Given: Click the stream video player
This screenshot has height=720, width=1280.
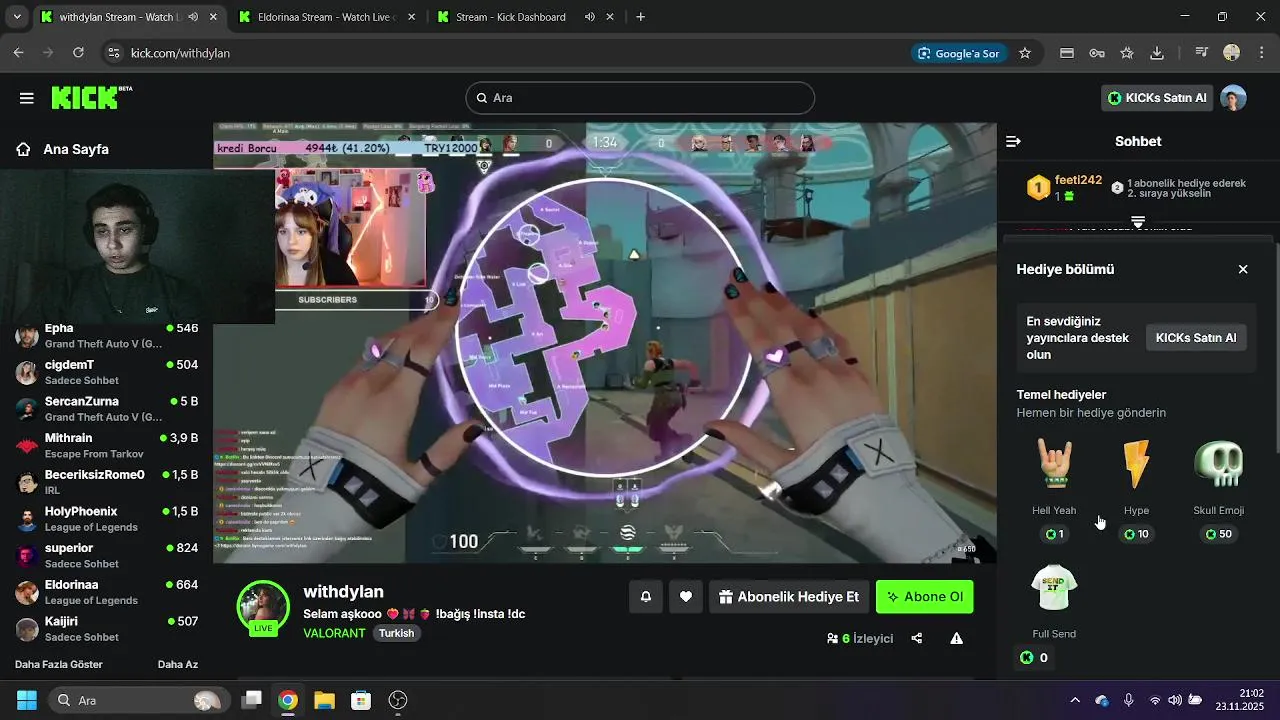Looking at the screenshot, I should pos(604,343).
